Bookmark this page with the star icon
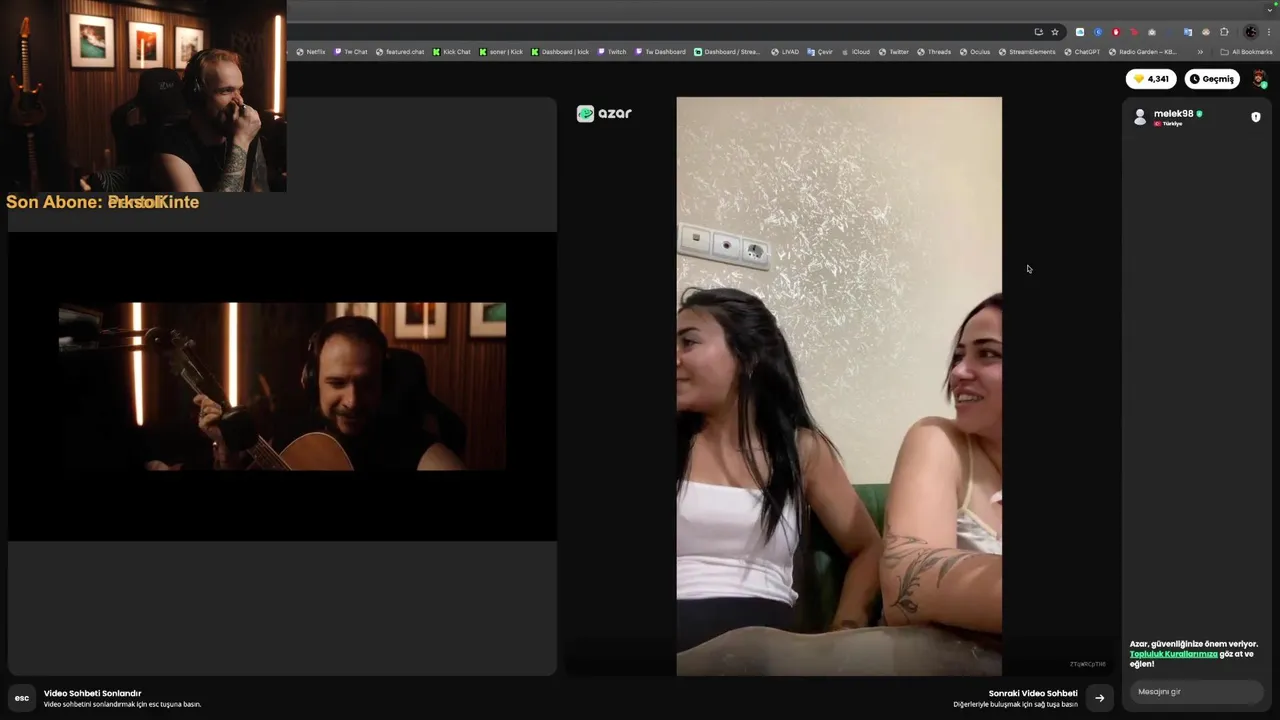 (1054, 32)
